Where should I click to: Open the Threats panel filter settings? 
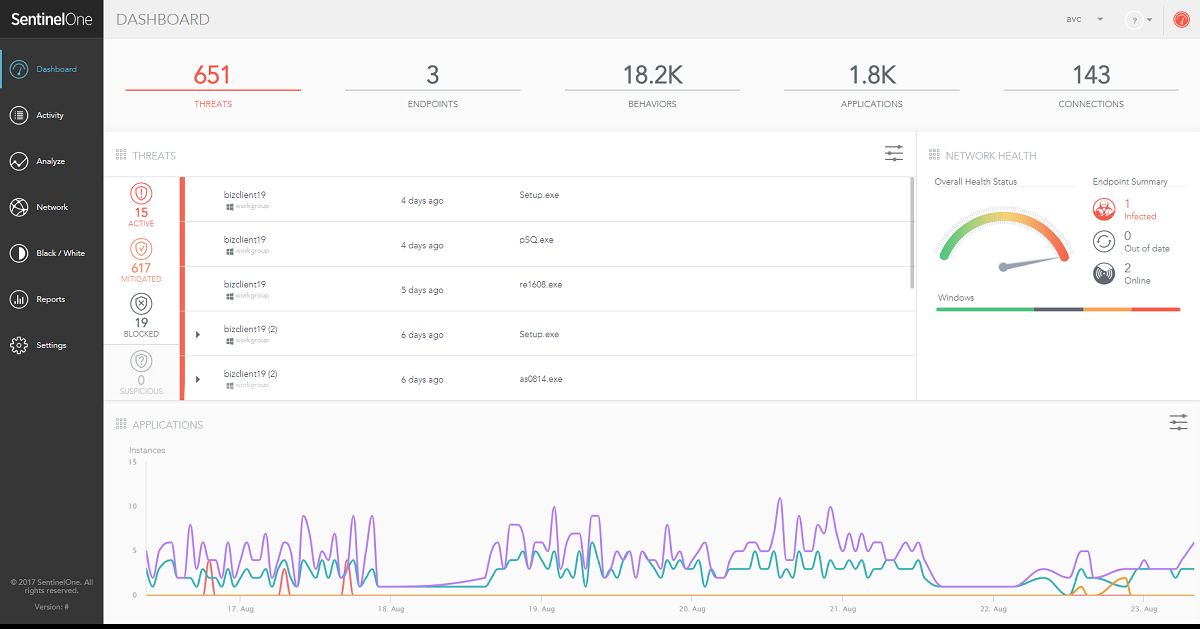coord(893,153)
